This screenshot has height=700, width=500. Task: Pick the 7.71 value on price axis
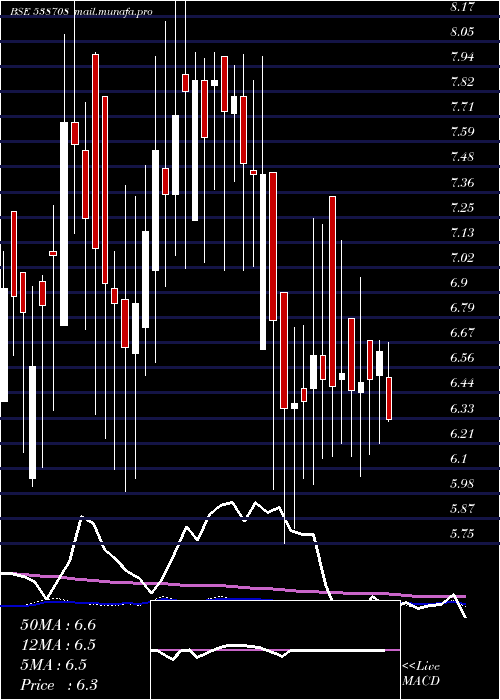pyautogui.click(x=462, y=107)
